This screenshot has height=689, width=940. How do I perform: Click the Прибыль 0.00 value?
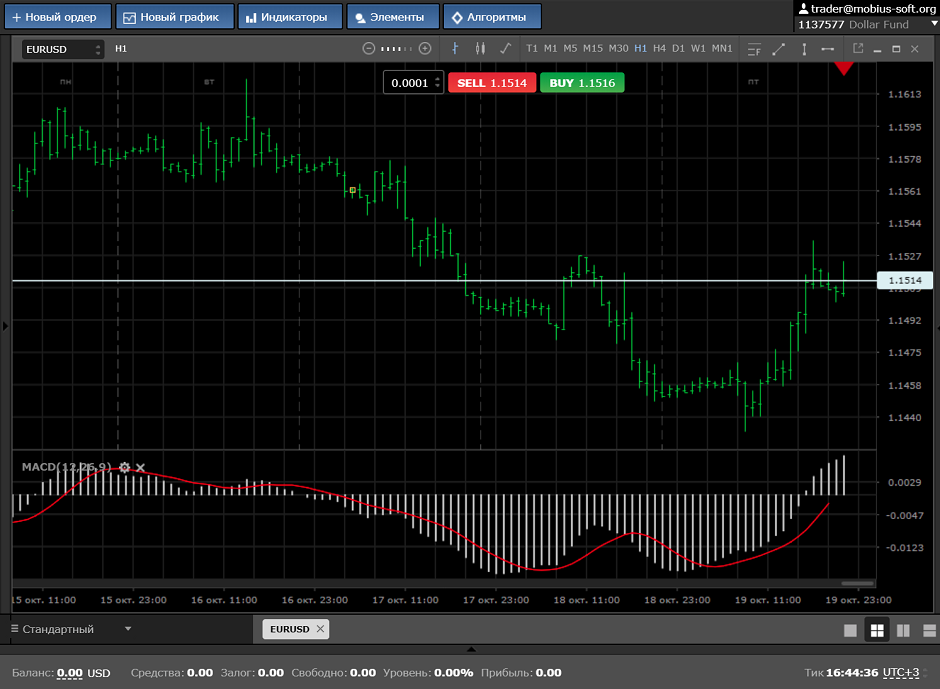click(549, 673)
